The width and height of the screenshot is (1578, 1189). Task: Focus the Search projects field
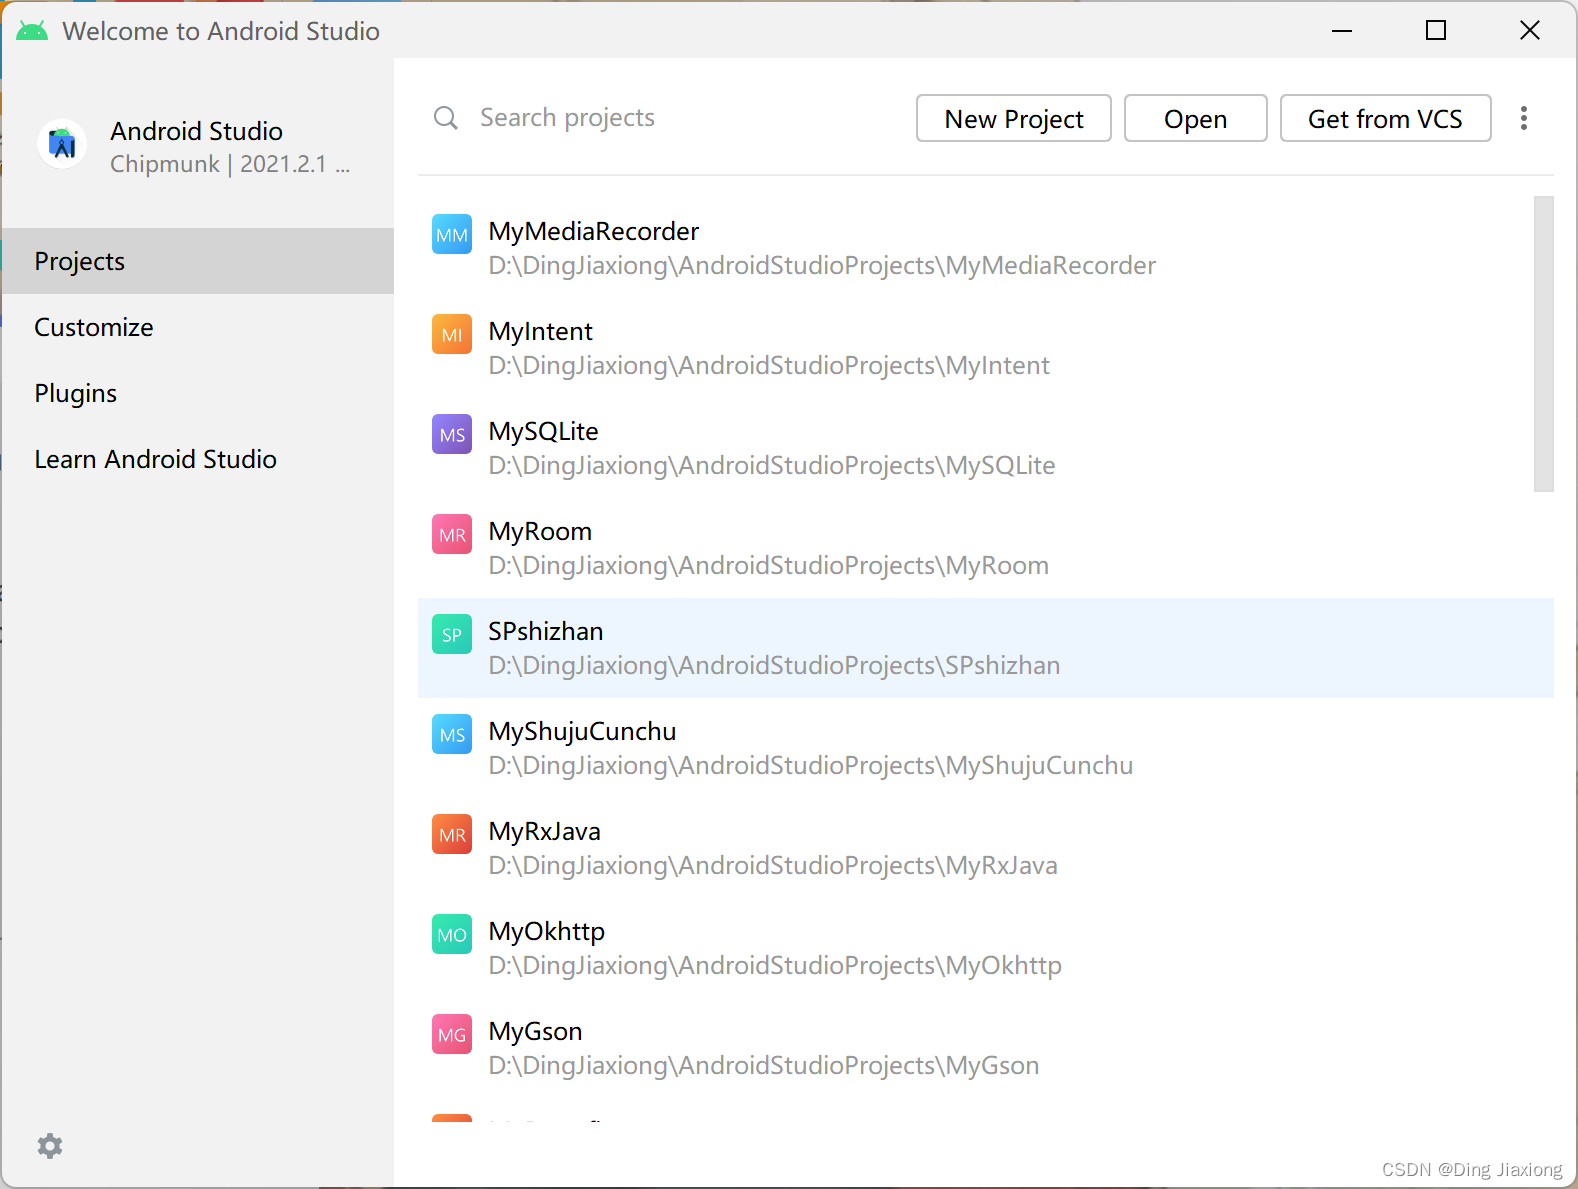(x=666, y=118)
